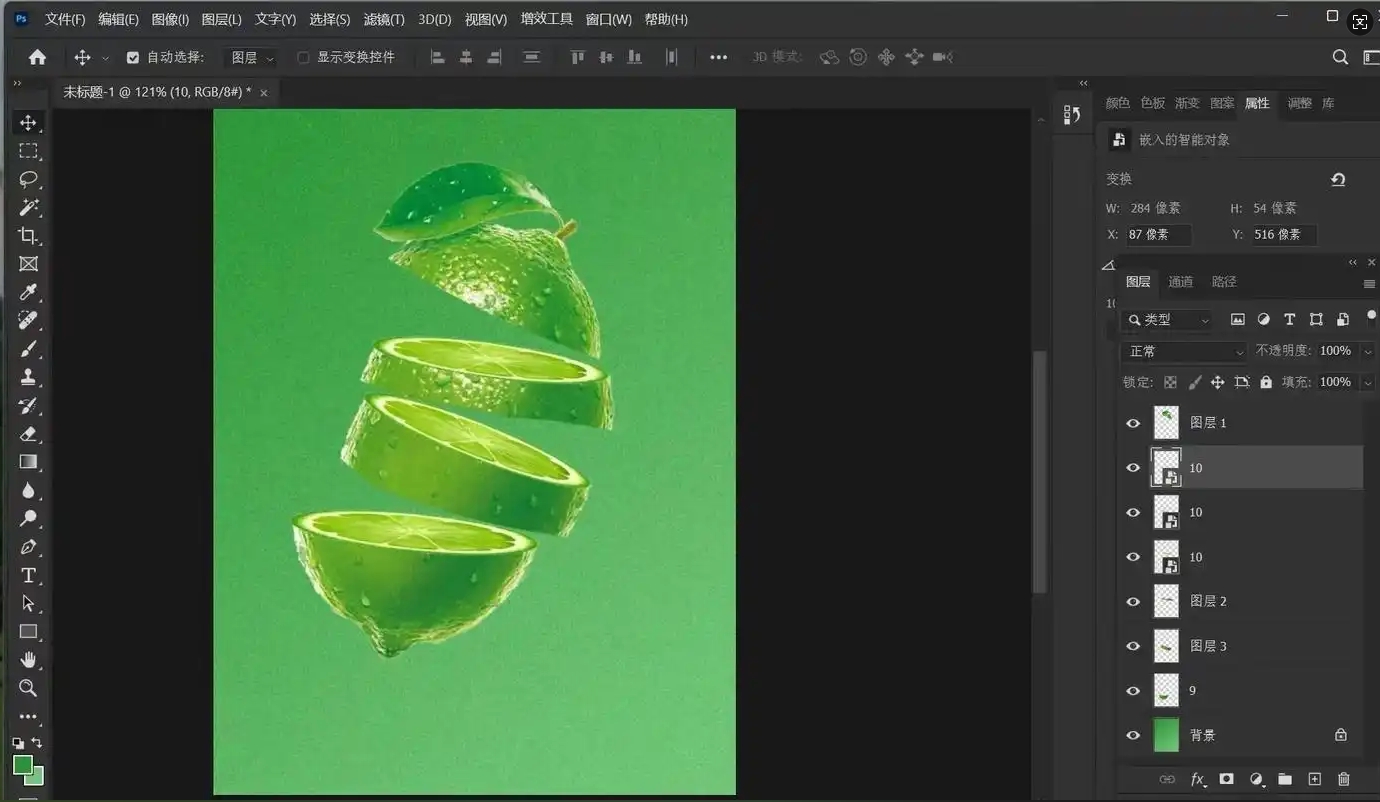Open more align options three dots
The image size is (1380, 802).
(x=718, y=57)
